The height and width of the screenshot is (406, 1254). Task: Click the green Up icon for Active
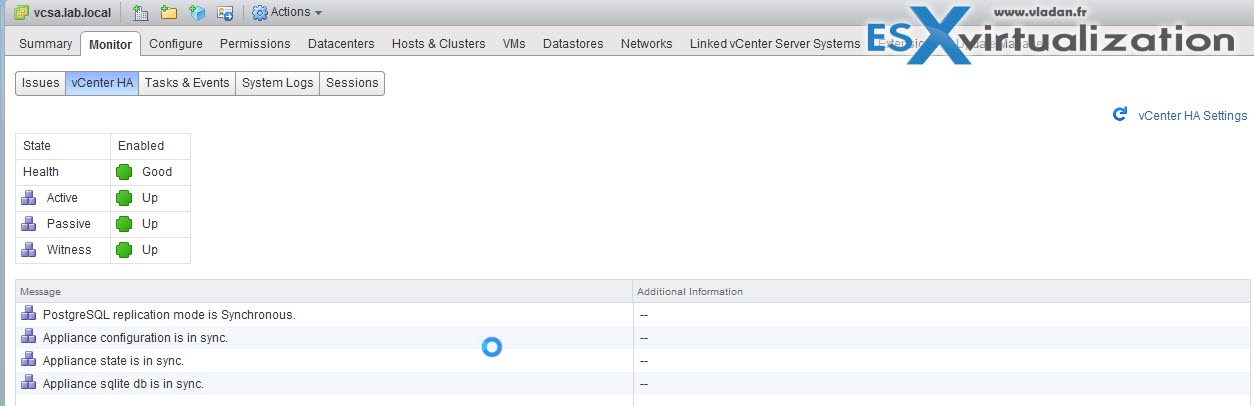coord(124,198)
